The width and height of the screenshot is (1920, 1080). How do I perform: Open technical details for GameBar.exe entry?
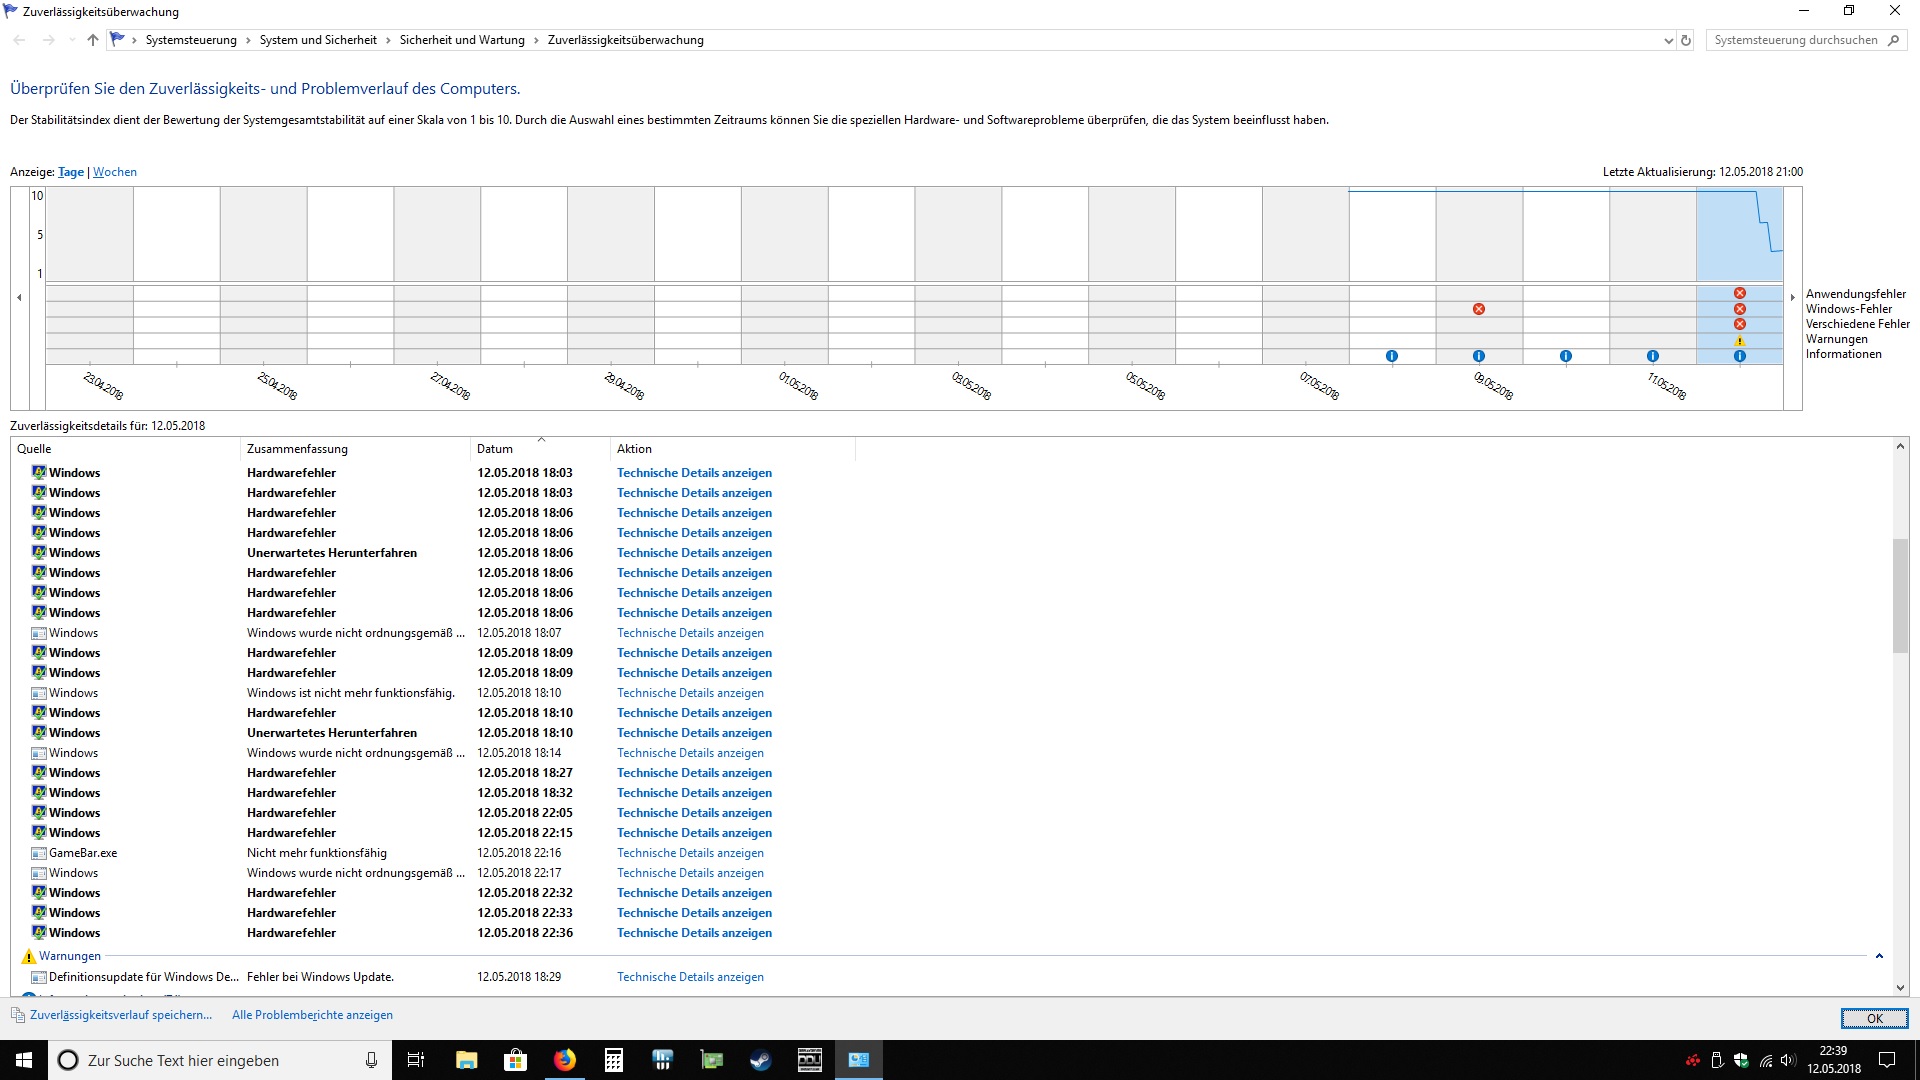[690, 853]
